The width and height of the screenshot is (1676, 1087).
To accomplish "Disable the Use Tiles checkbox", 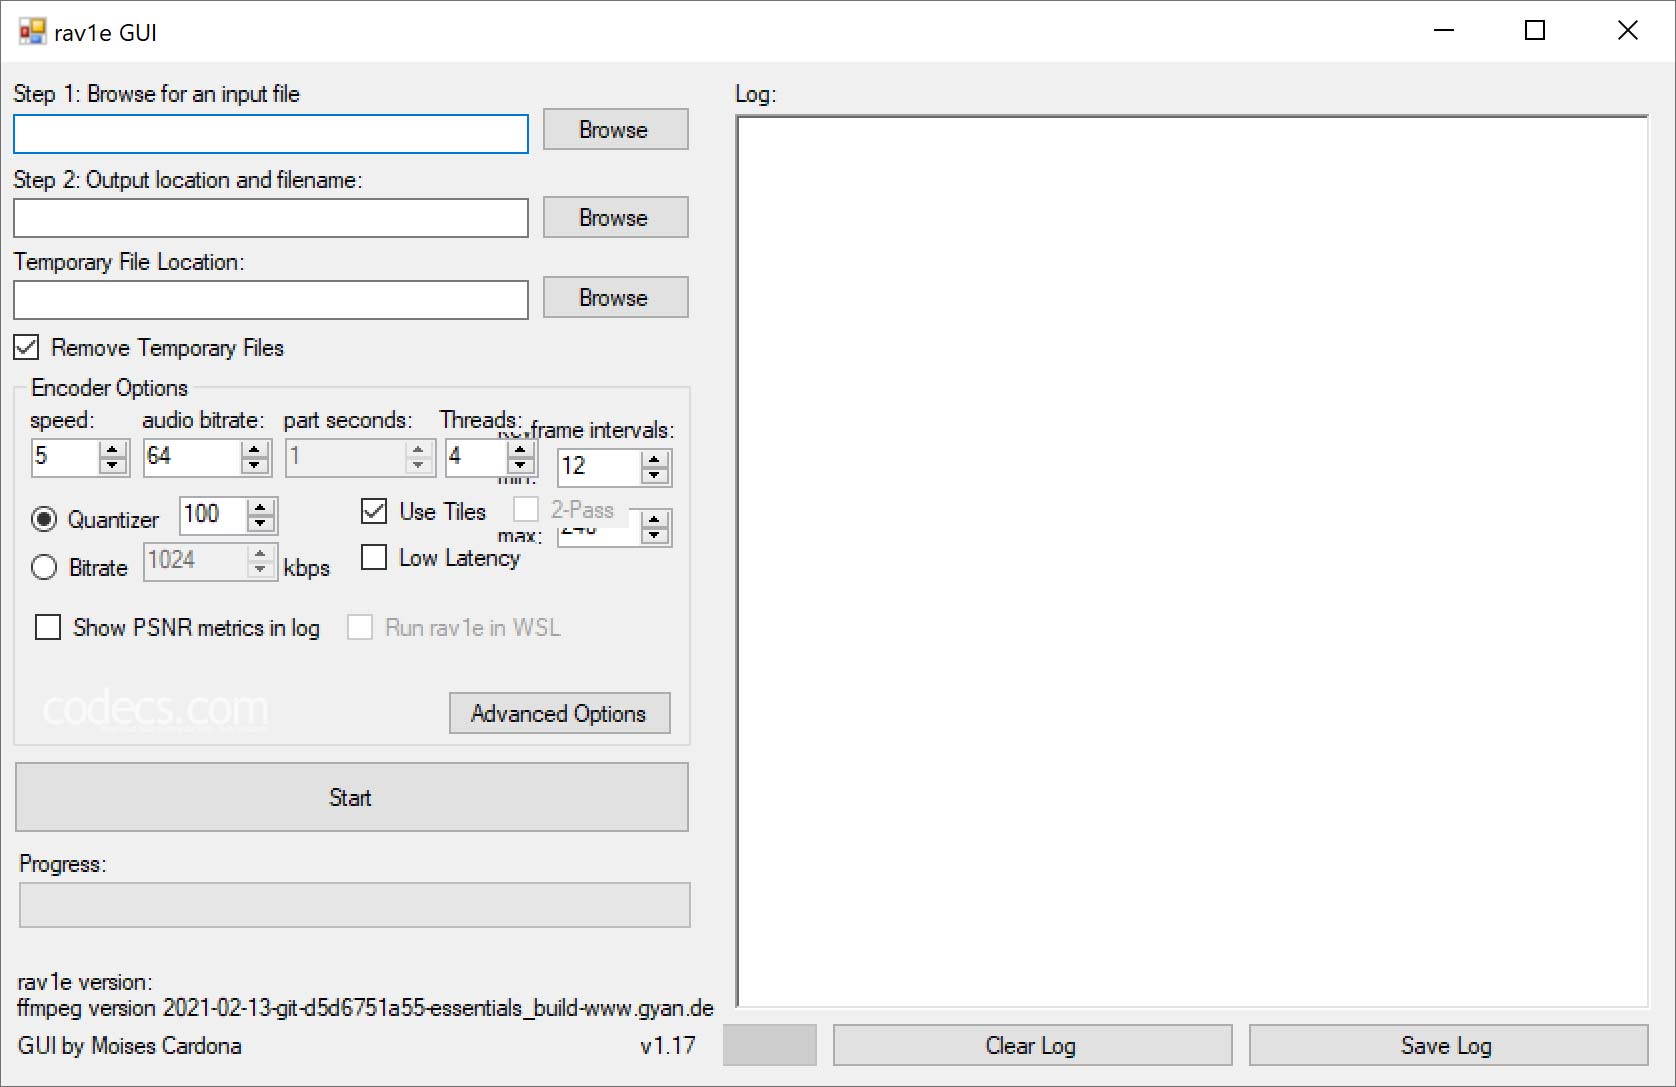I will (x=374, y=512).
